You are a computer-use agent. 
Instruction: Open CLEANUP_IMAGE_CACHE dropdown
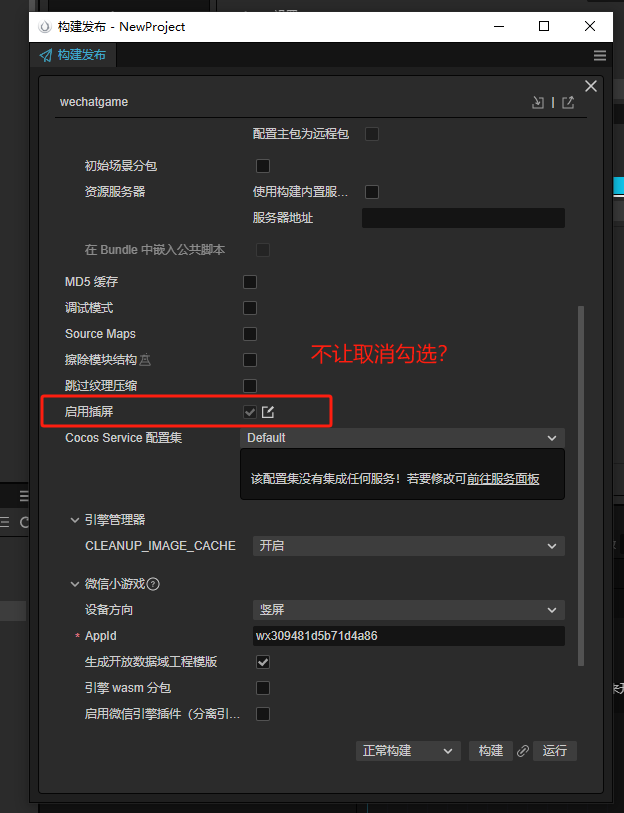tap(409, 546)
